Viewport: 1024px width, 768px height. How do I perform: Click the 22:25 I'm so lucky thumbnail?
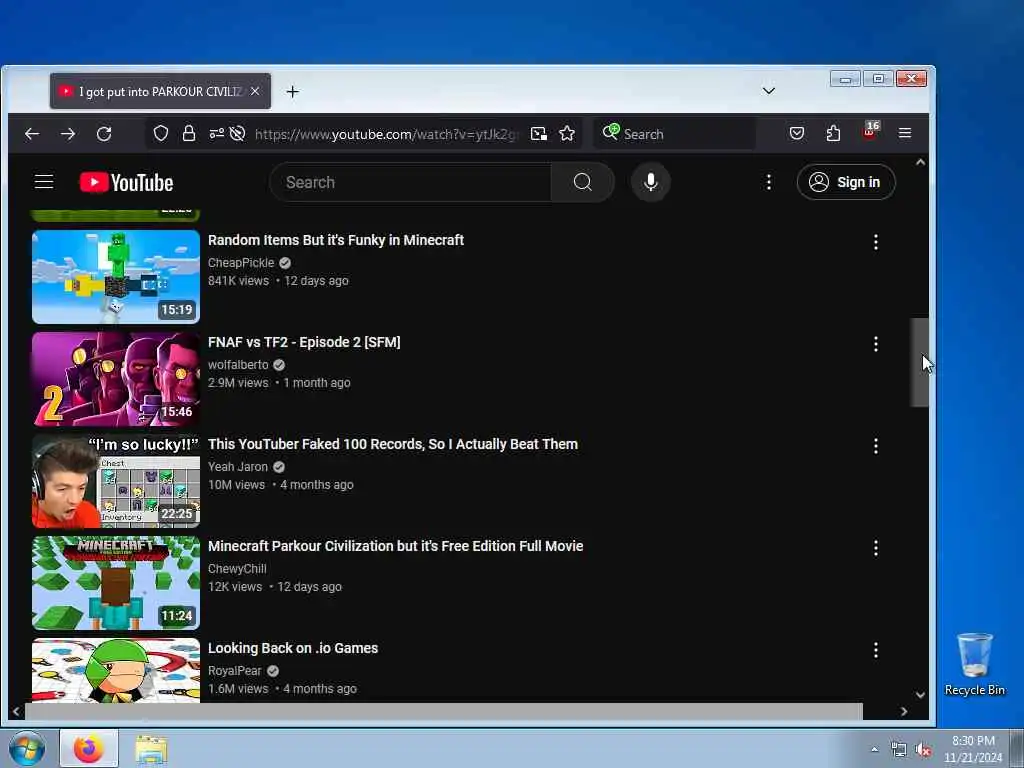pyautogui.click(x=116, y=481)
